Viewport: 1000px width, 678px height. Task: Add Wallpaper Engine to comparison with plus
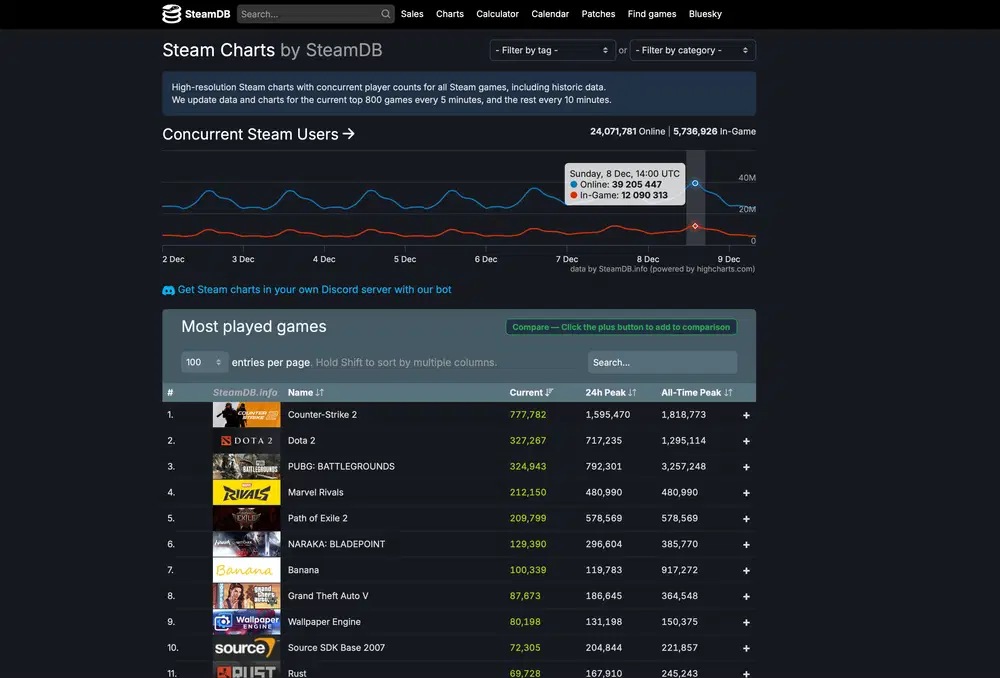746,623
